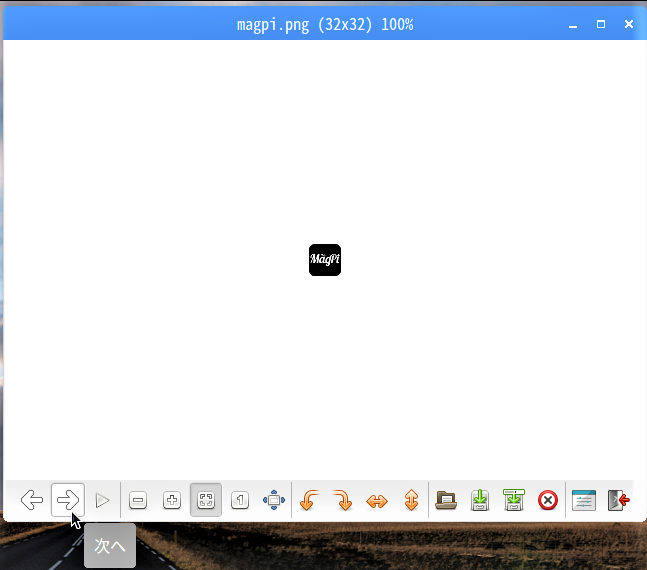
Task: Toggle fit image to window
Action: click(206, 500)
